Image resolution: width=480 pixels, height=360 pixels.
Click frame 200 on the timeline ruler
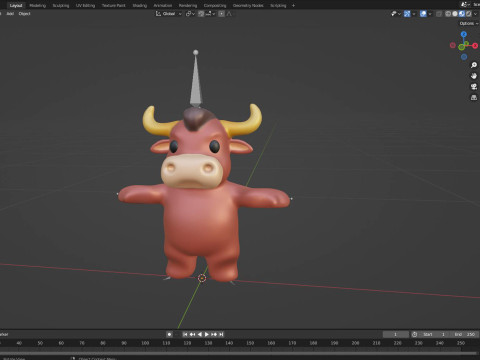click(355, 343)
